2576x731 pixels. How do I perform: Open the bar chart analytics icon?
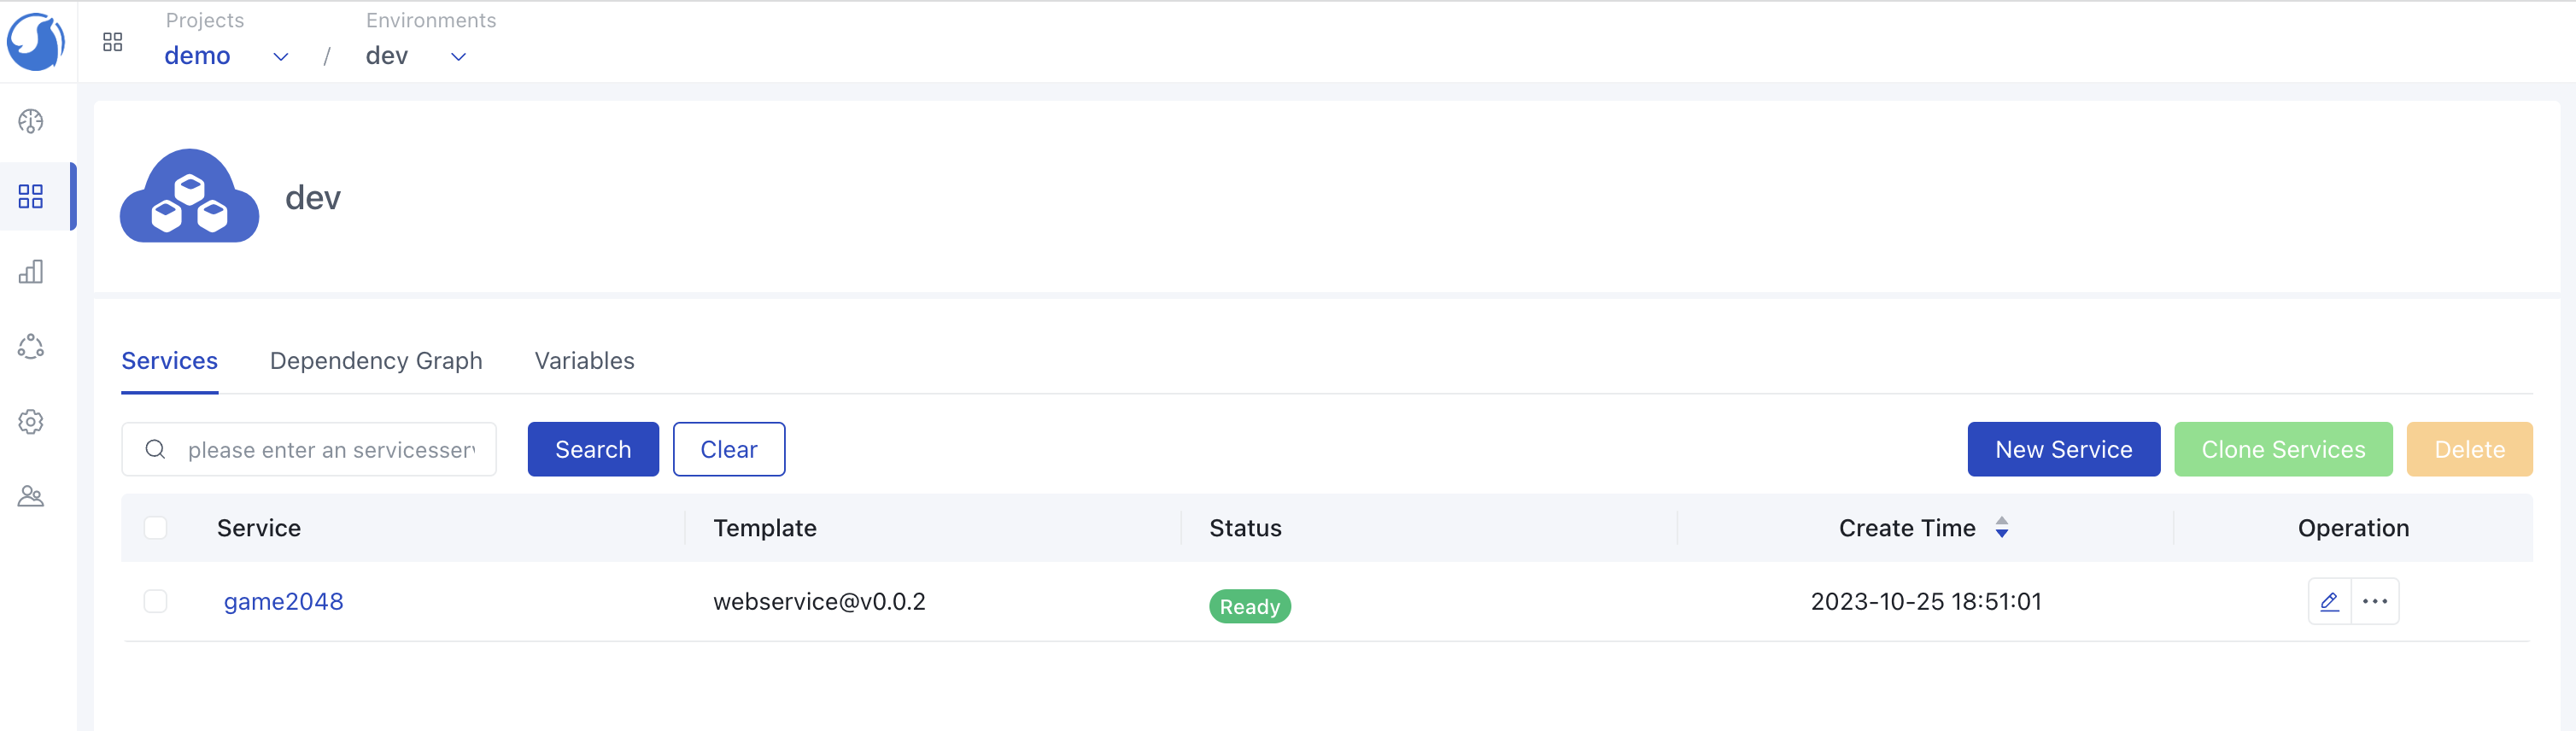(31, 271)
